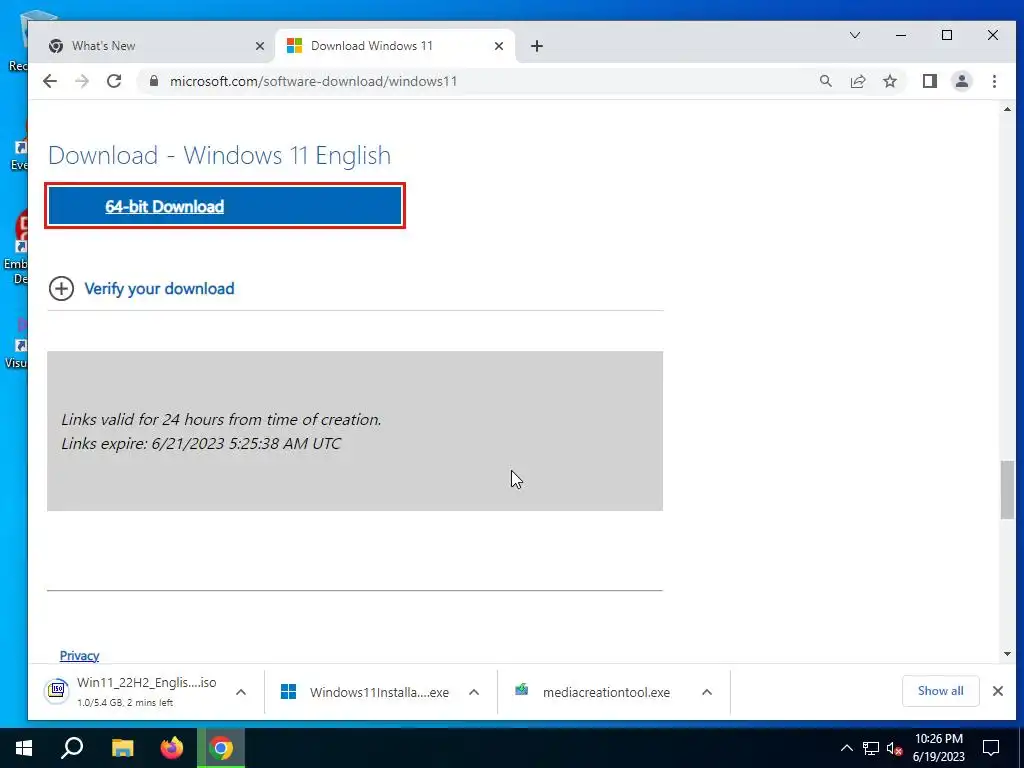
Task: Open the tab search dropdown
Action: click(x=854, y=35)
